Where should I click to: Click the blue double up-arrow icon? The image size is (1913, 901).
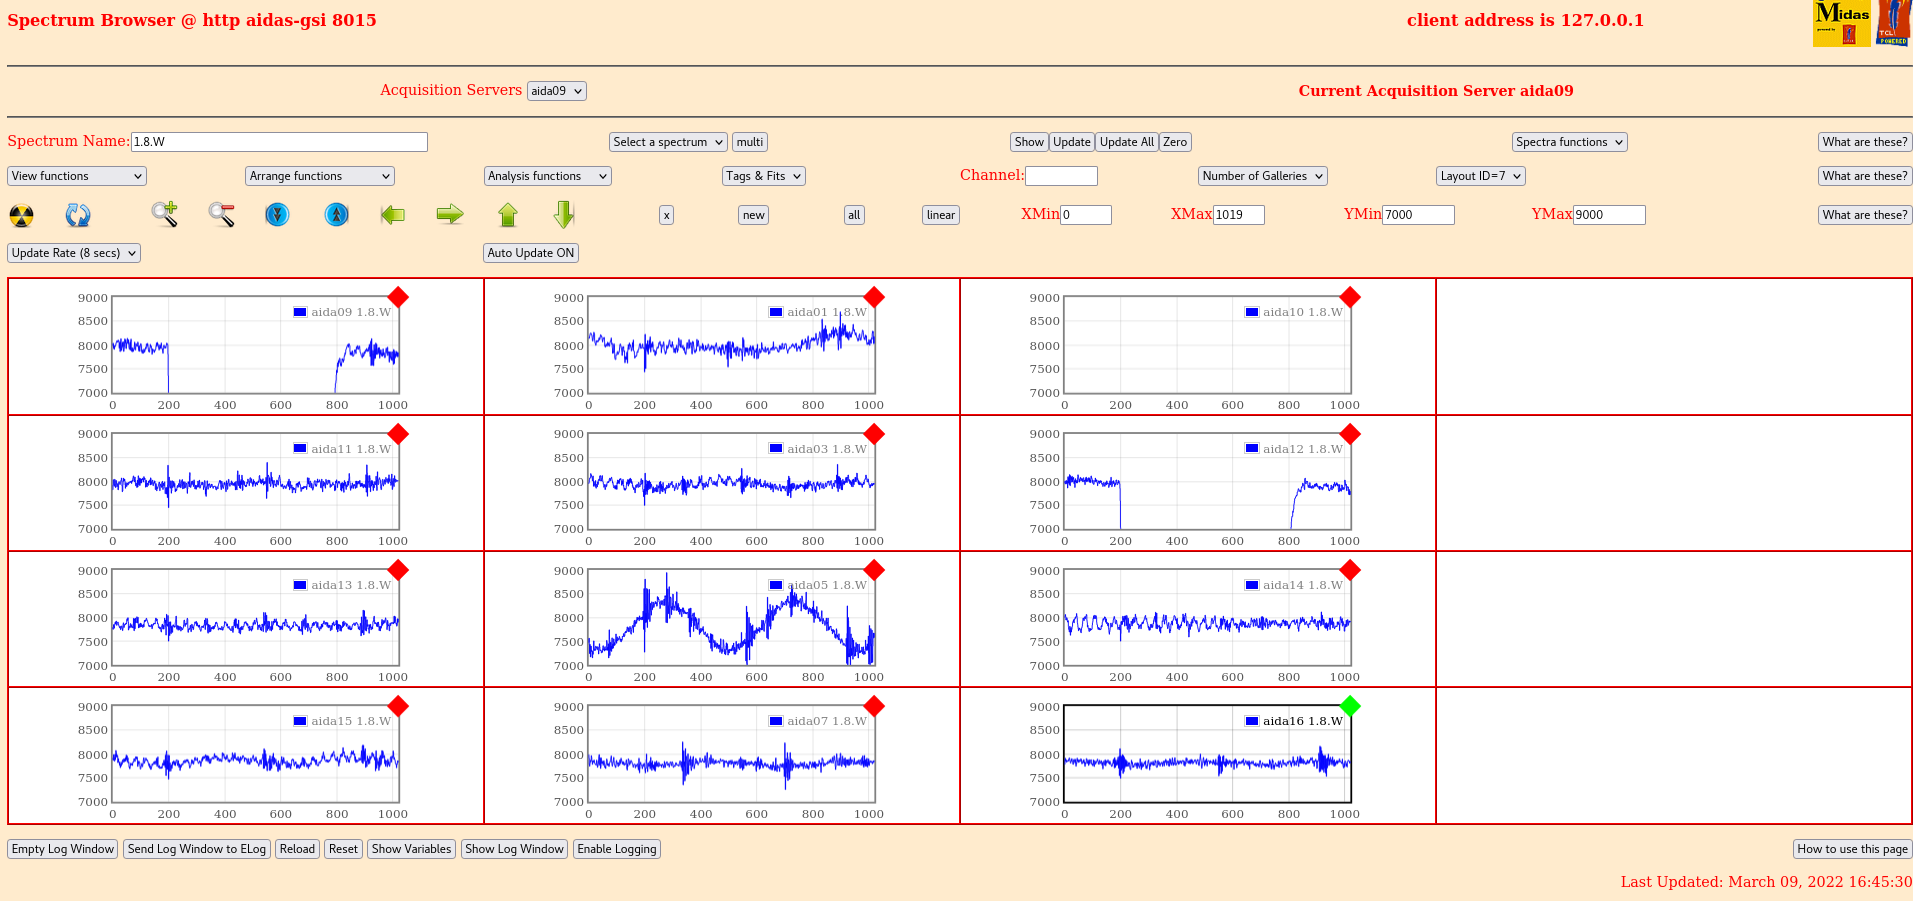pyautogui.click(x=337, y=214)
